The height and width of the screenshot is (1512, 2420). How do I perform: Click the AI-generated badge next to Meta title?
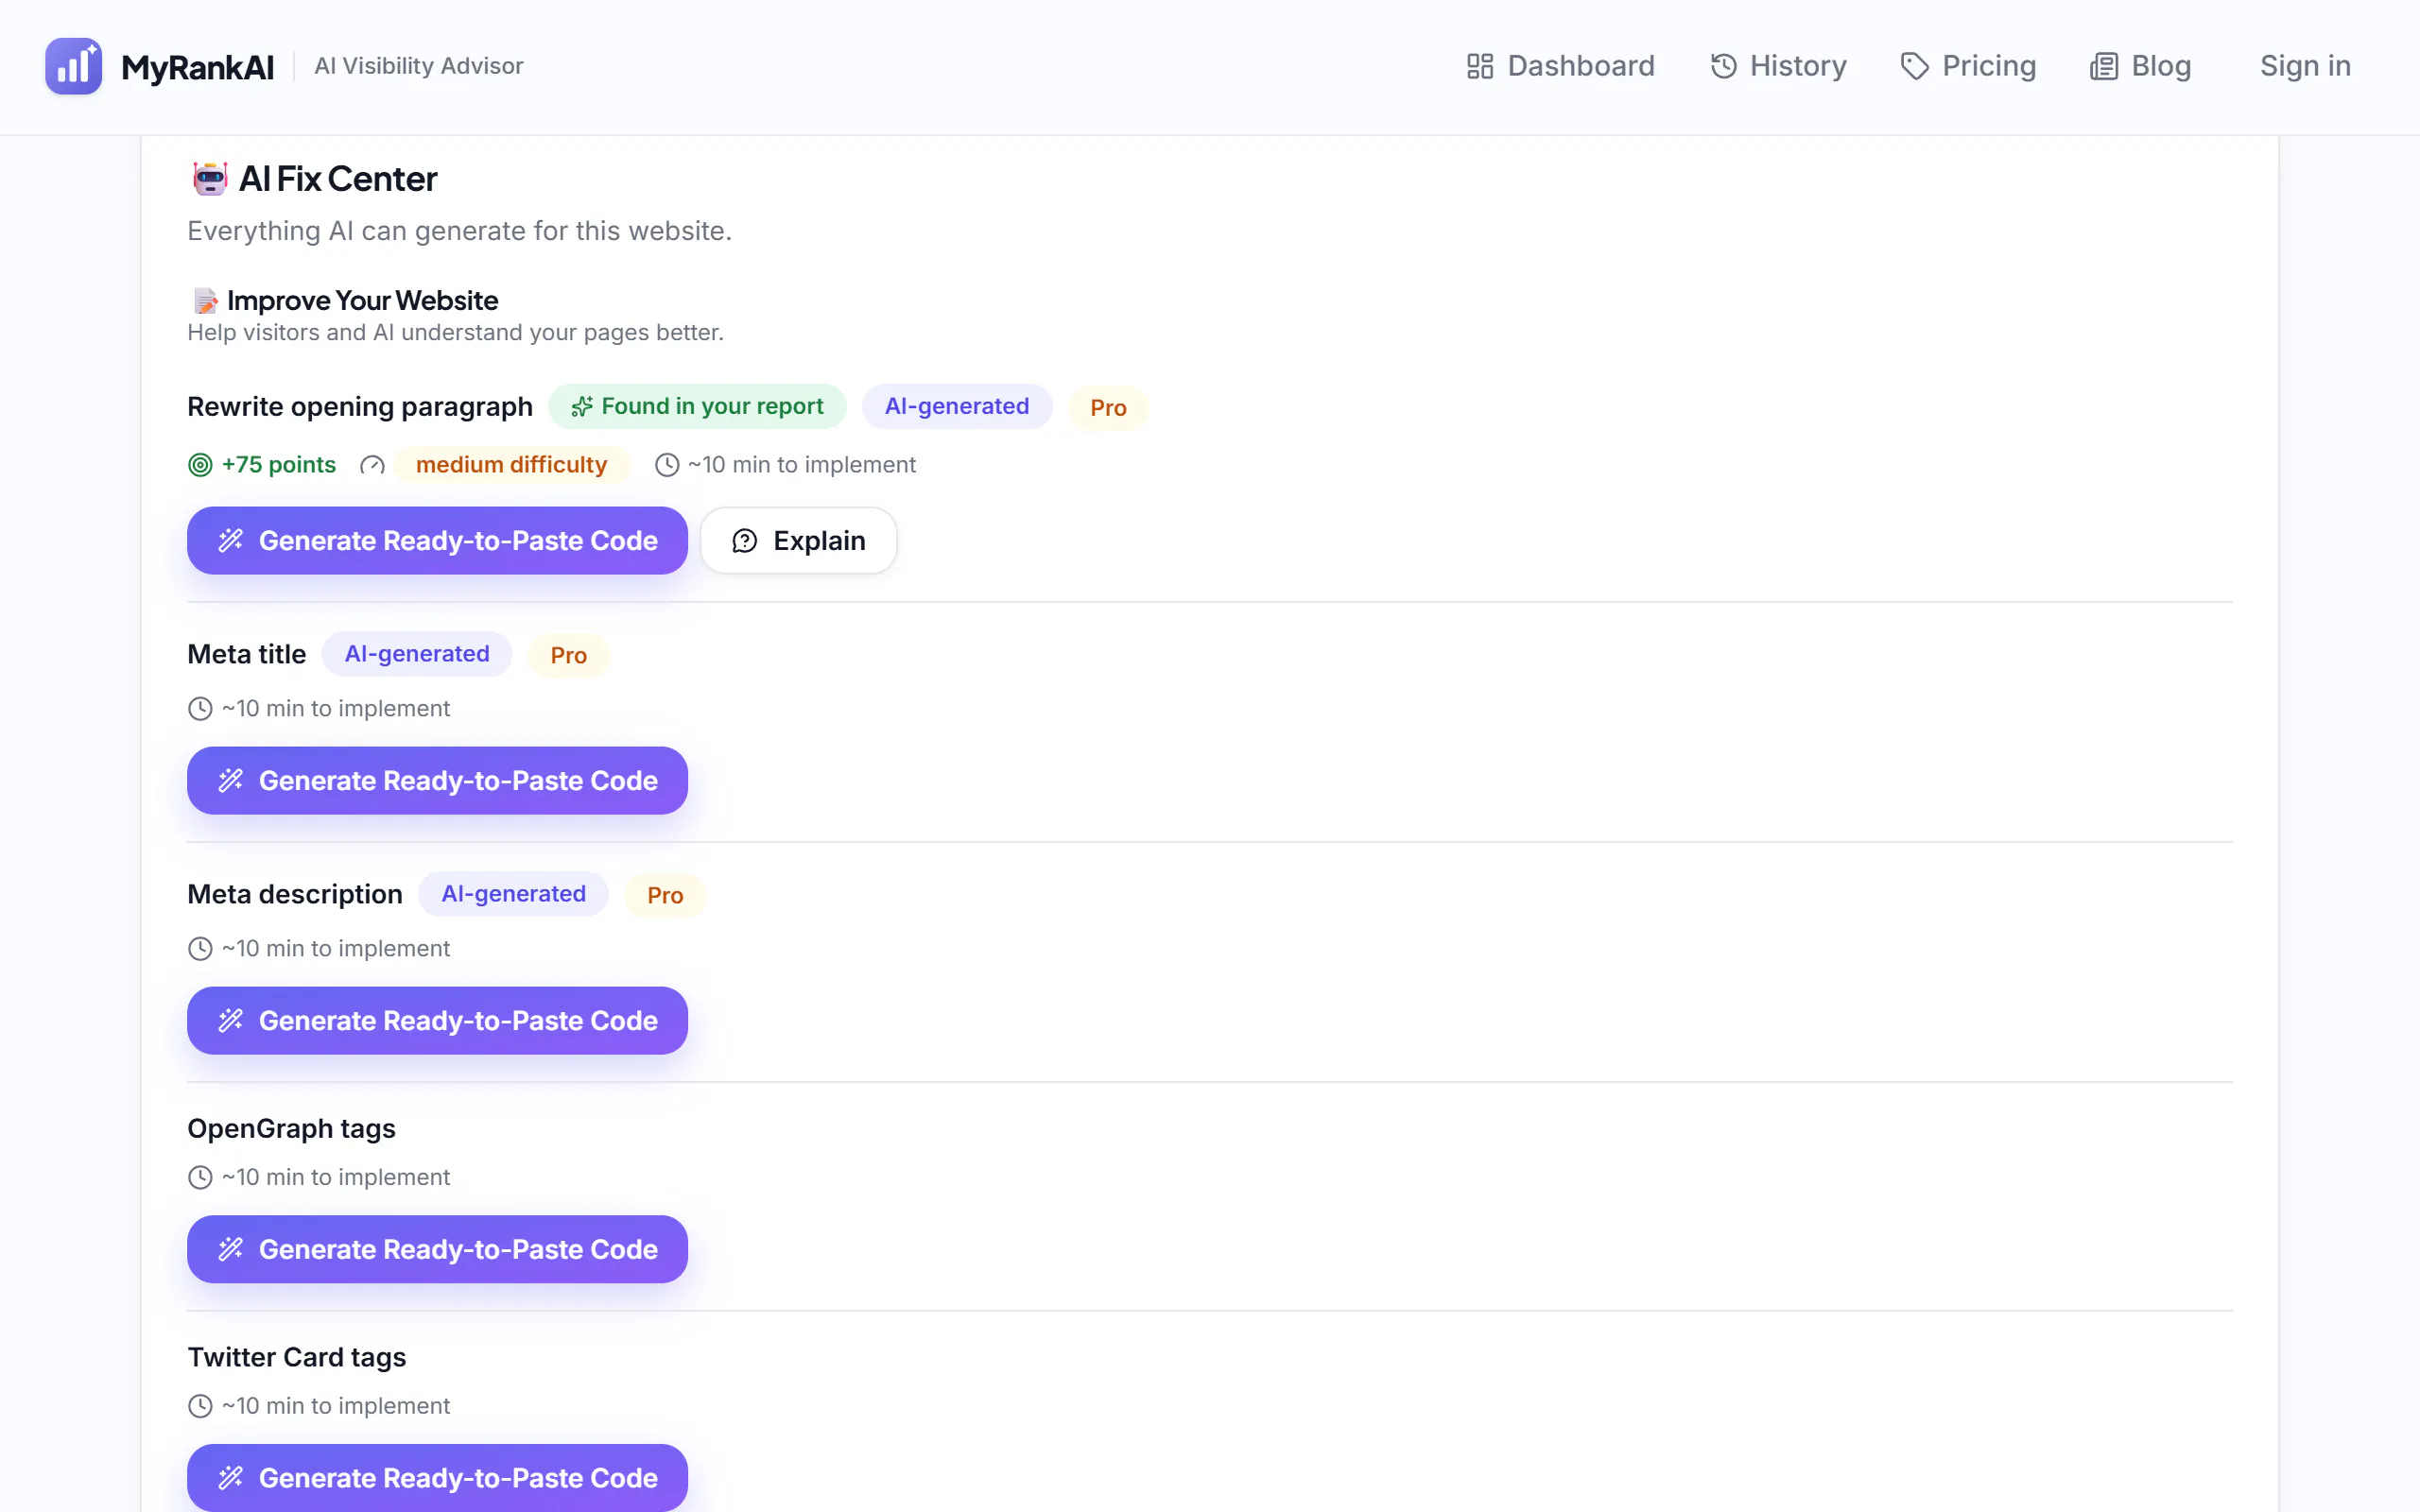[417, 655]
